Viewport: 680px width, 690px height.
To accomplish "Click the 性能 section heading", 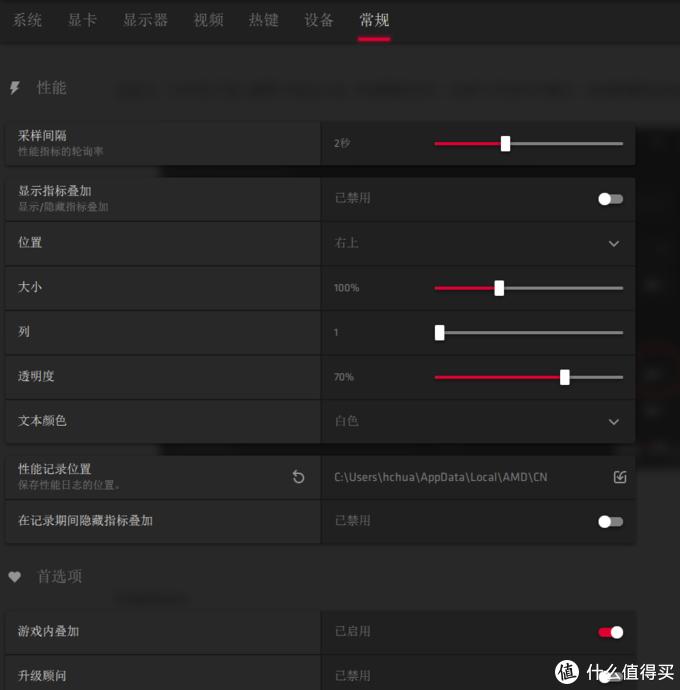I will tap(51, 88).
